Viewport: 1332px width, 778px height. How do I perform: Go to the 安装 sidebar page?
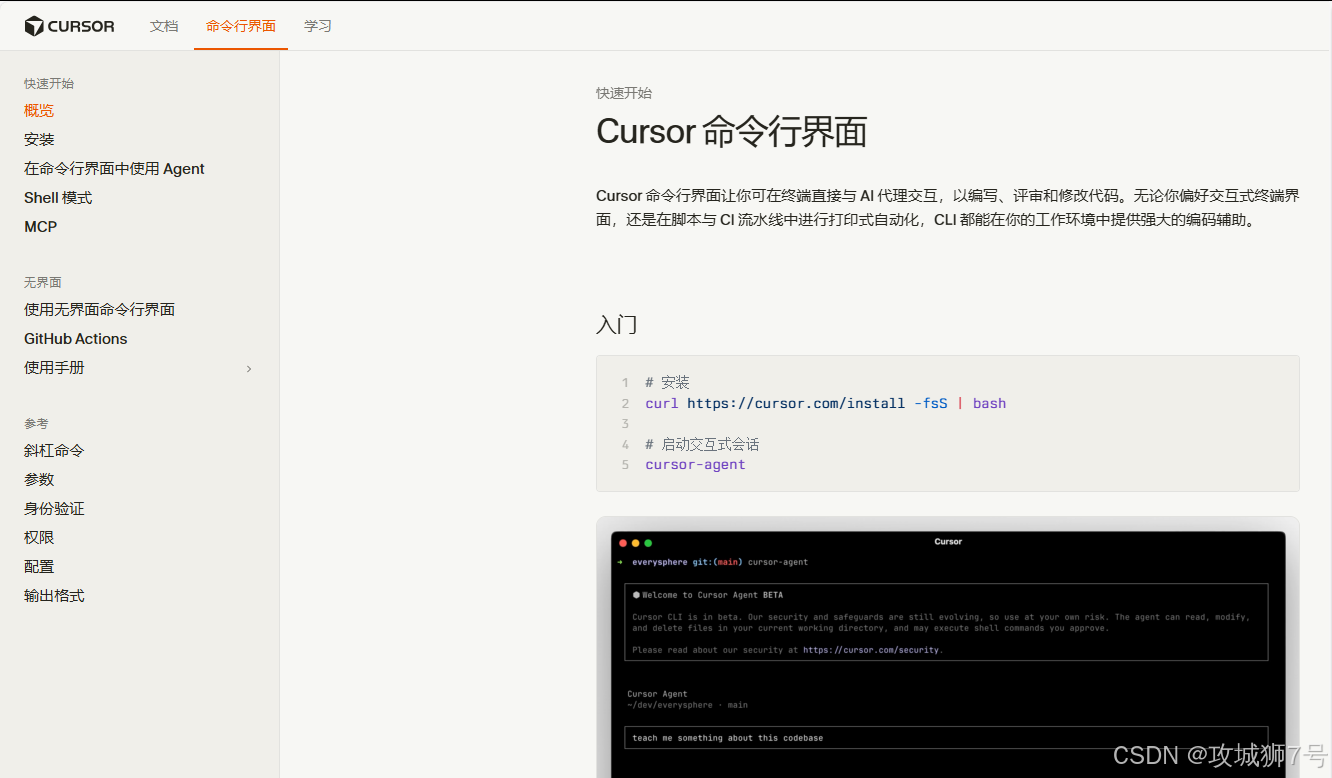point(39,140)
